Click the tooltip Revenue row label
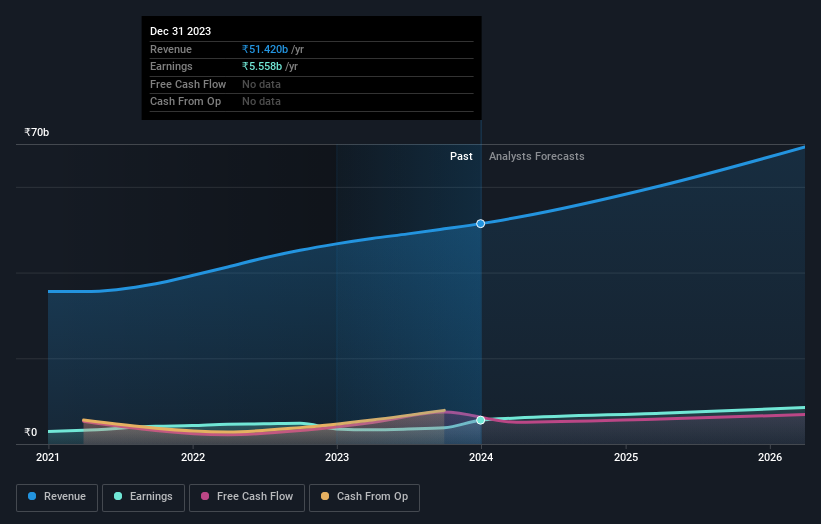This screenshot has width=821, height=524. (x=171, y=49)
